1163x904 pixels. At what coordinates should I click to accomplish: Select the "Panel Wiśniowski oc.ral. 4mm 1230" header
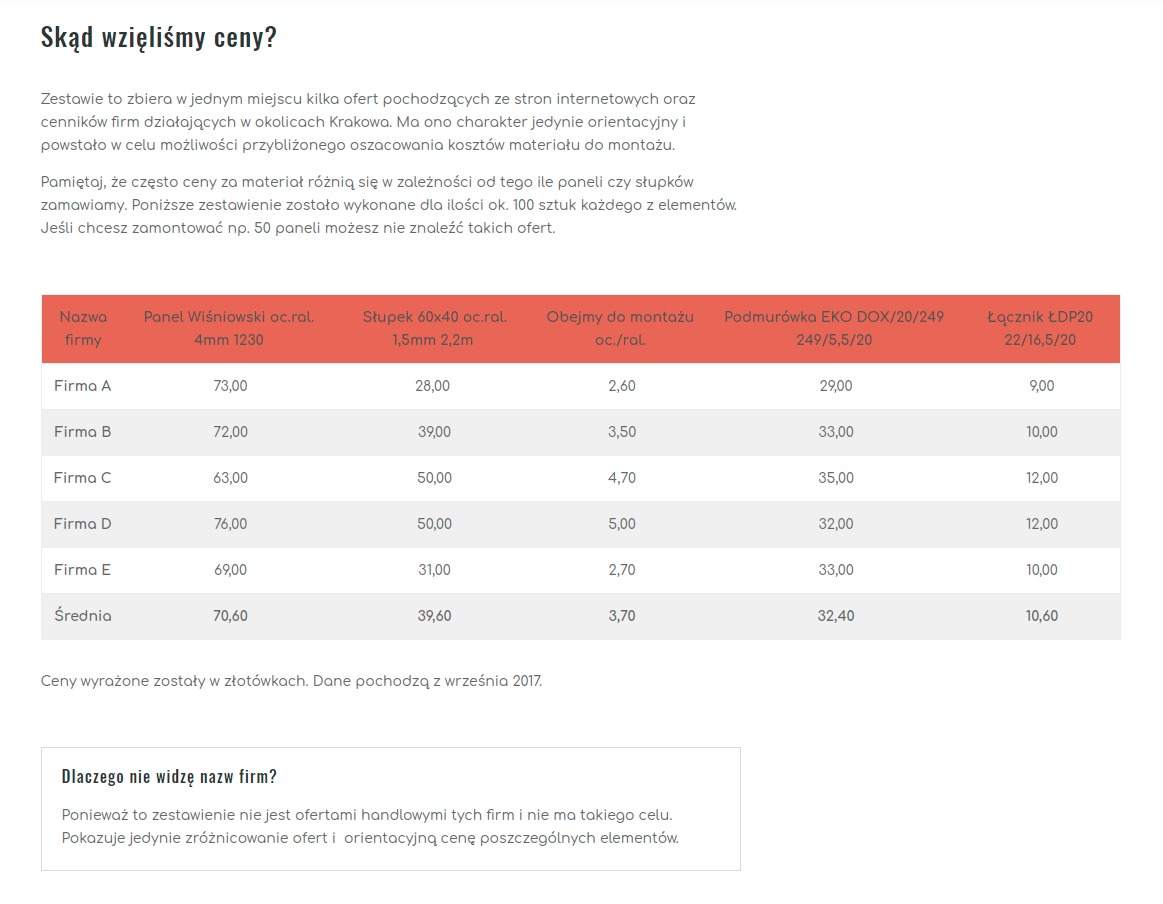pyautogui.click(x=229, y=328)
